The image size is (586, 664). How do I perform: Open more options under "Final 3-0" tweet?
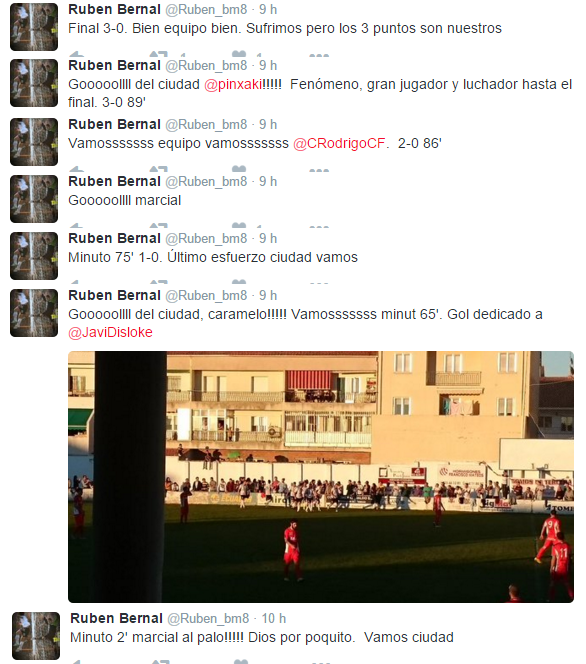click(319, 55)
